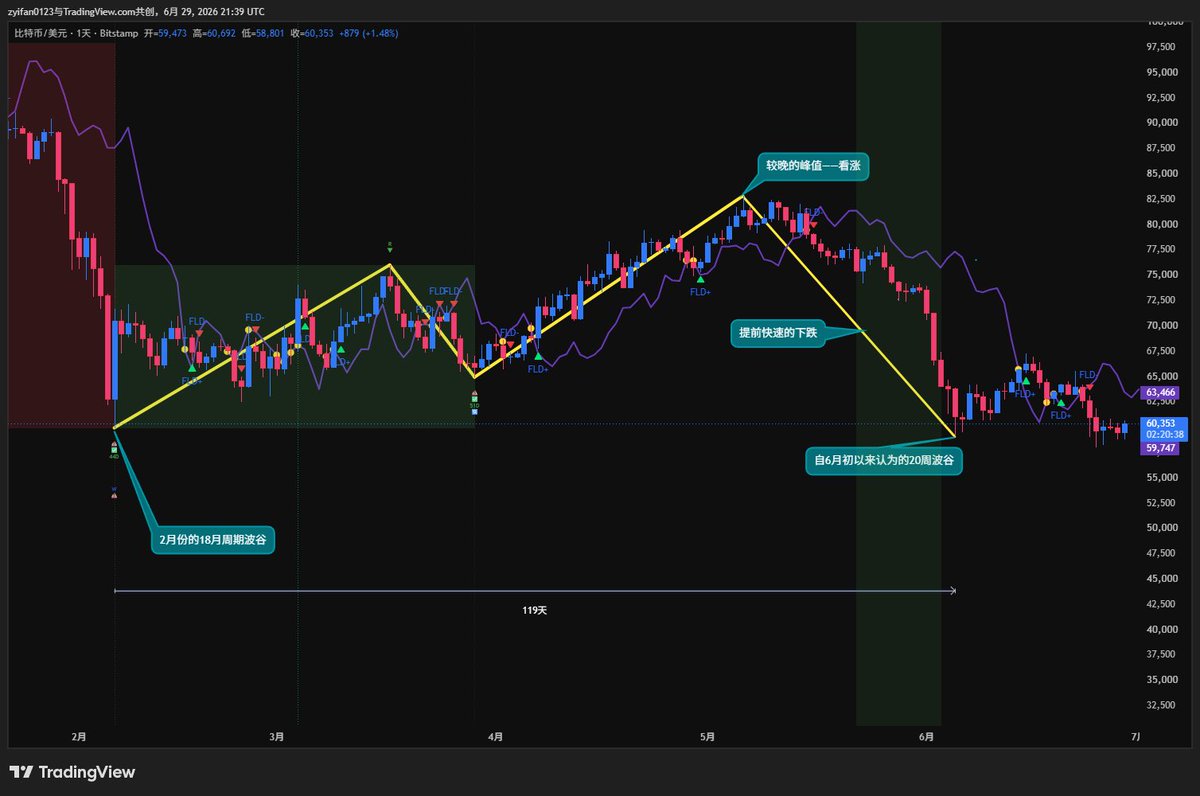
Task: Click the change value +879 (+1.48%)
Action: click(x=369, y=33)
